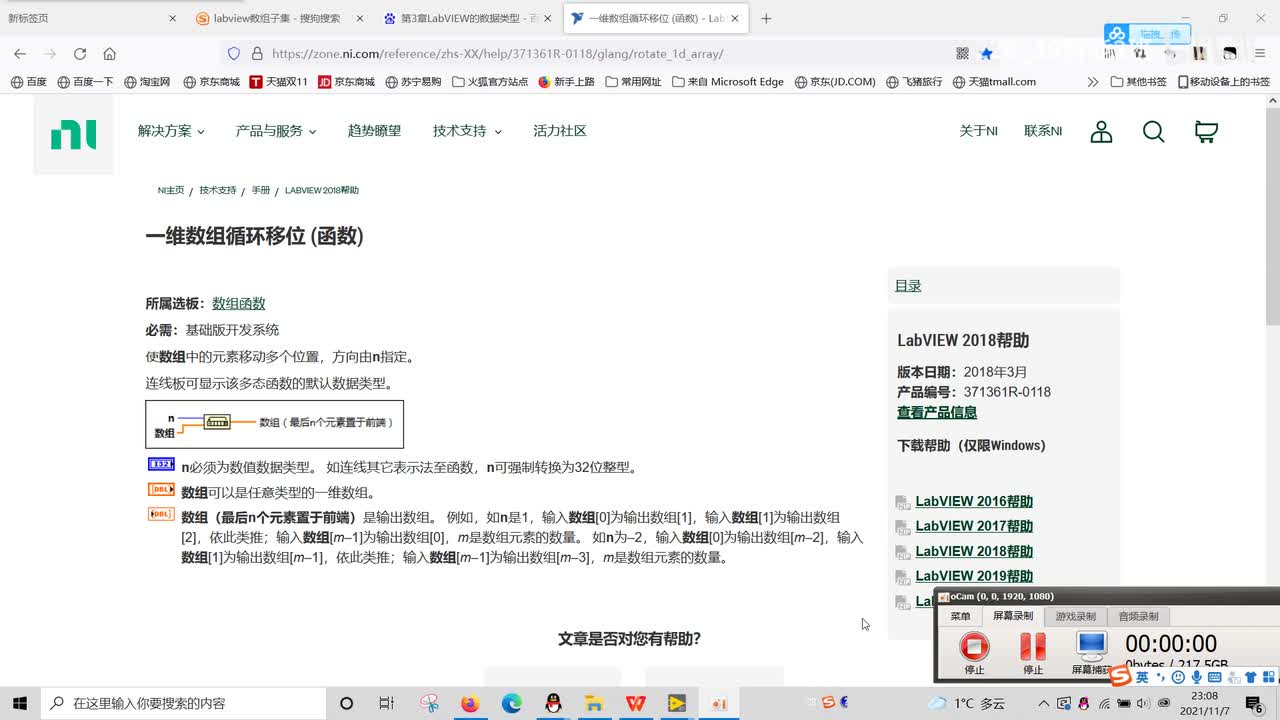Expand the 技术支持 menu

467,131
